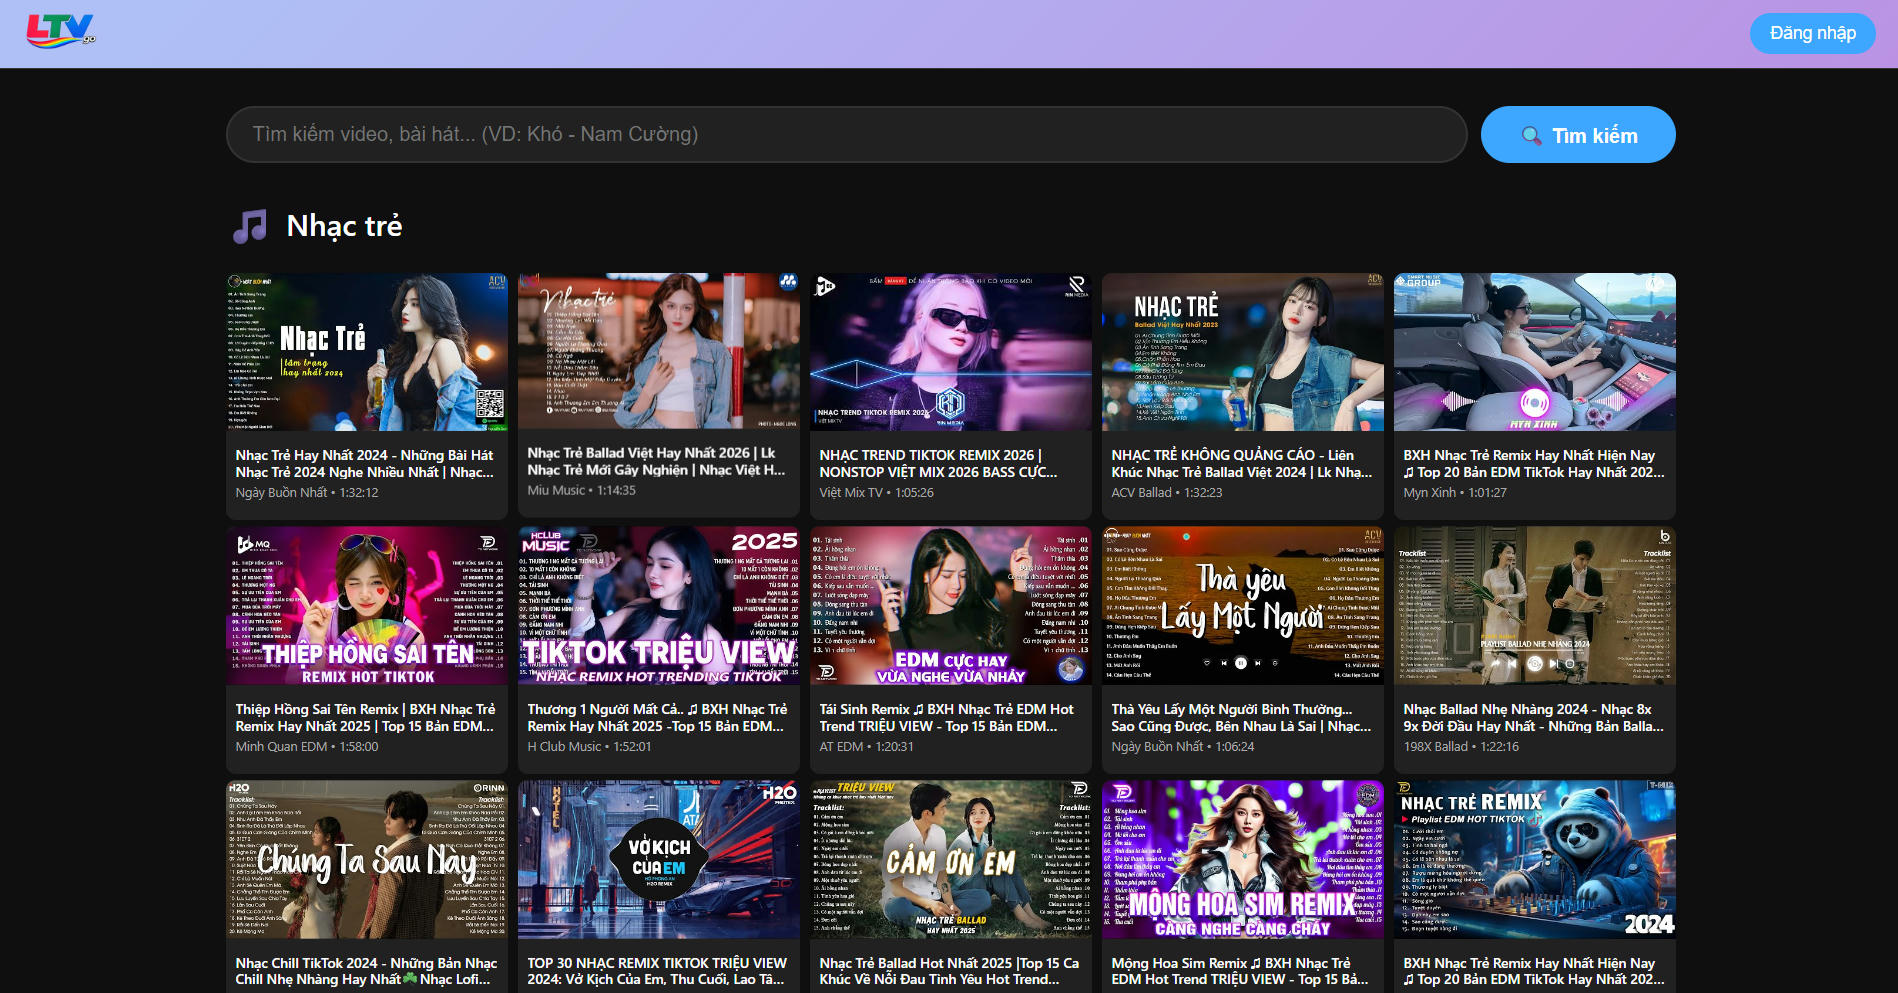Click Nhạc Trẻ Remix panda 2024 thumbnail
This screenshot has height=993, width=1898.
1534,860
